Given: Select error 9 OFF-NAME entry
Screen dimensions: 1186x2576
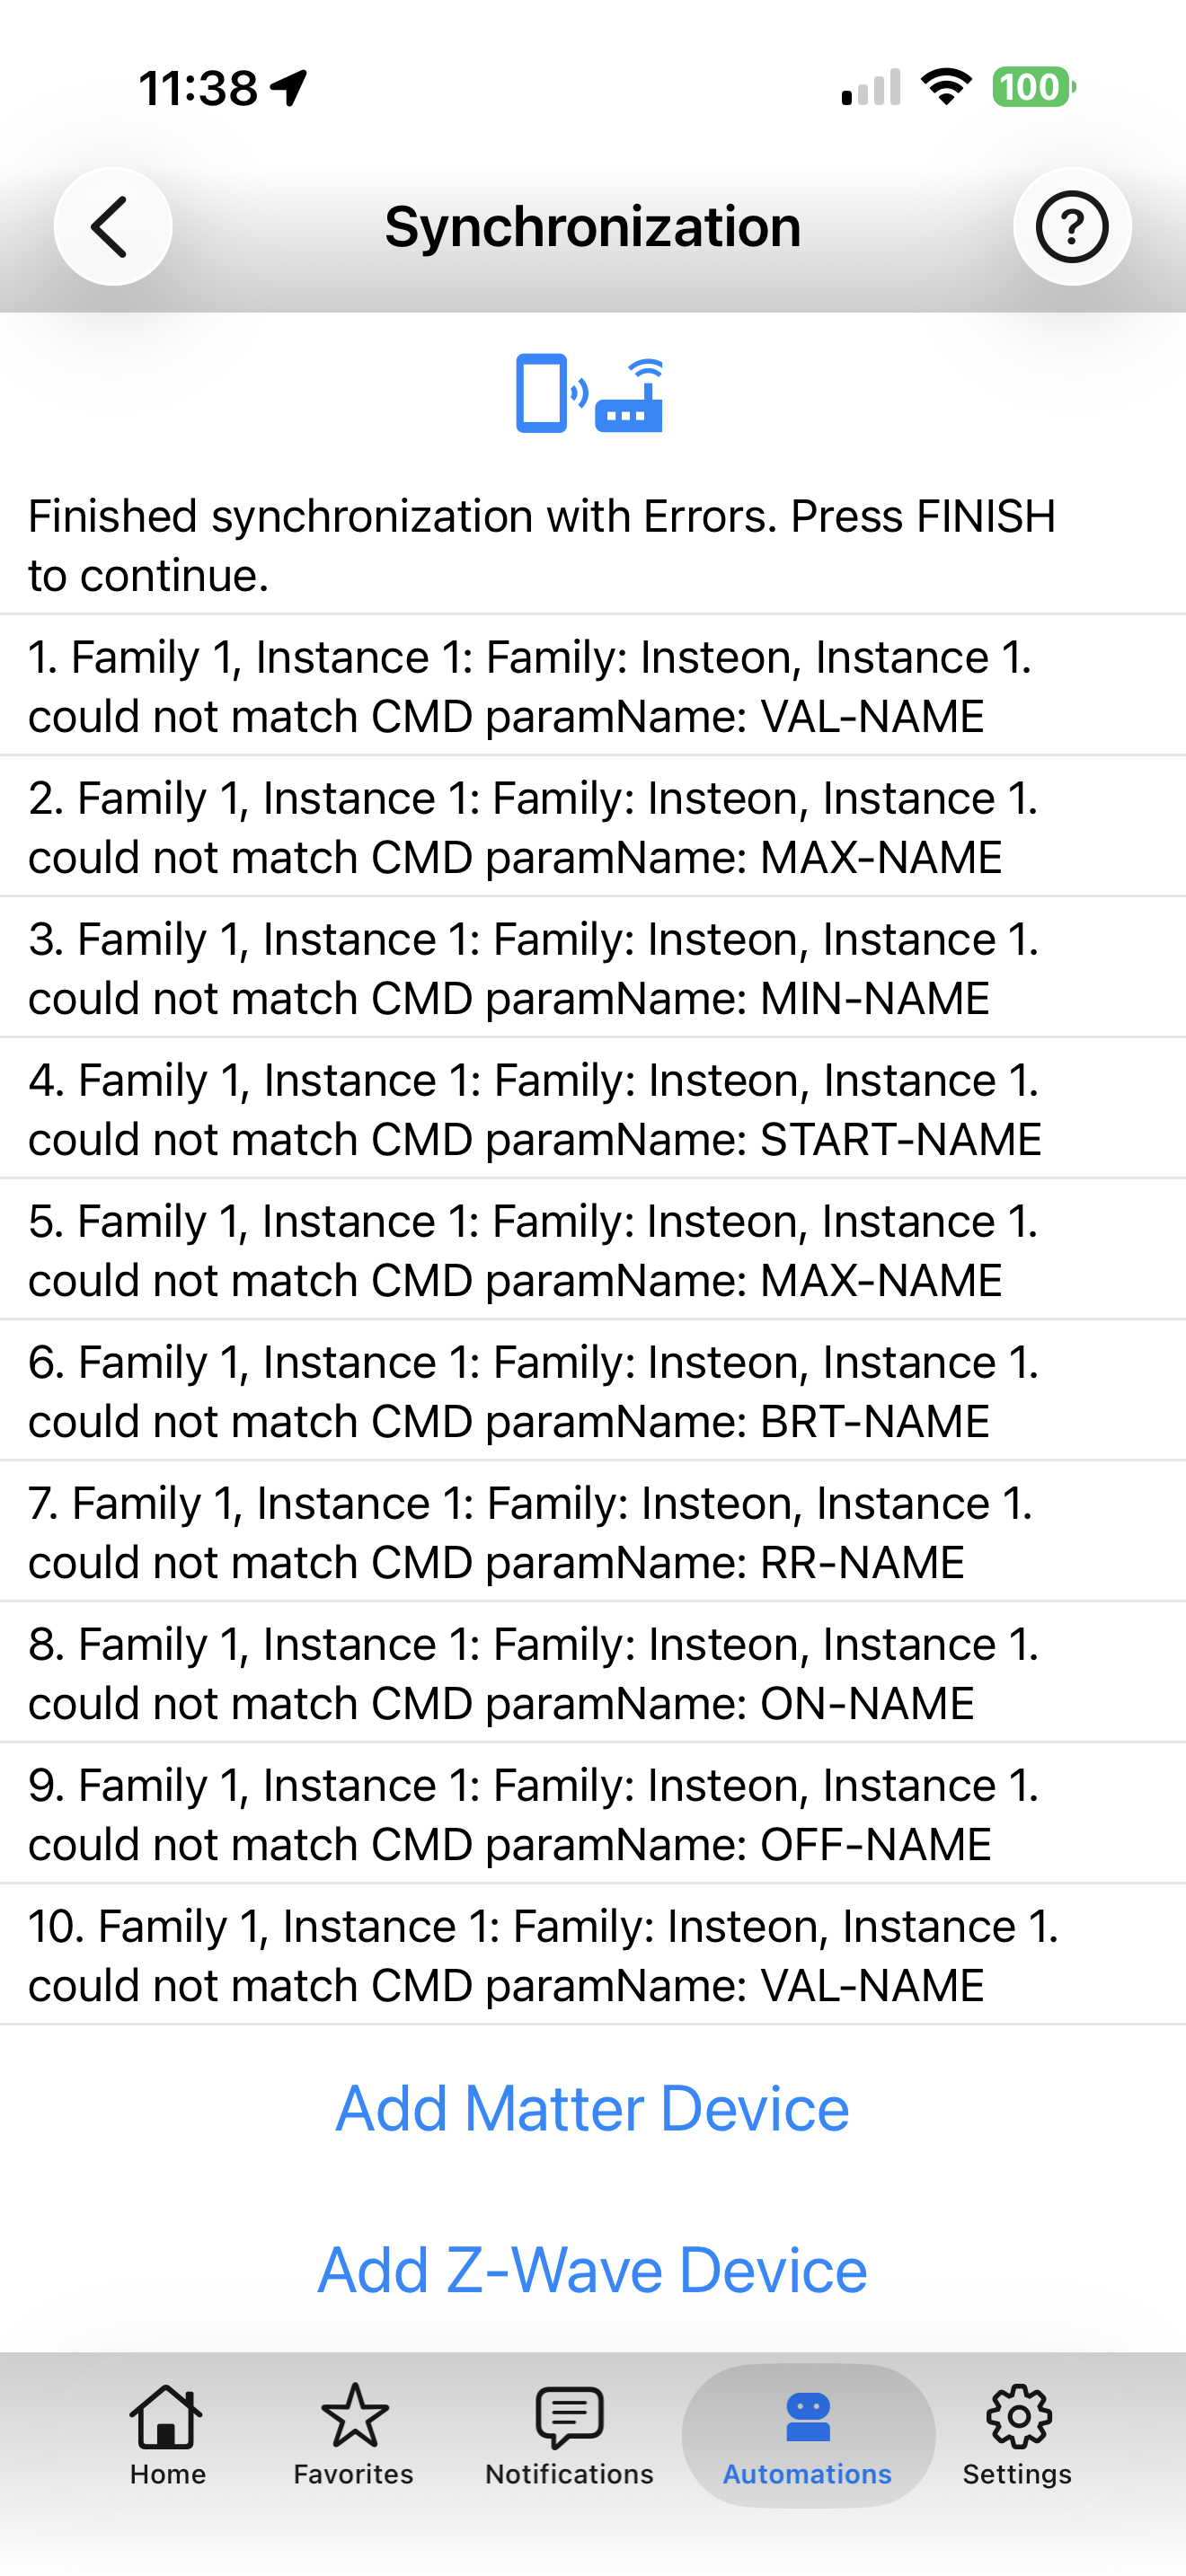Looking at the screenshot, I should pyautogui.click(x=593, y=1814).
